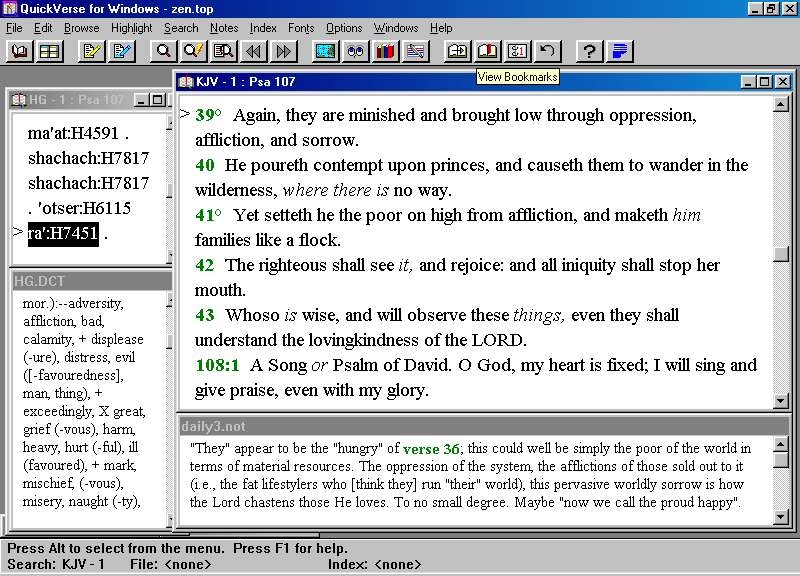The height and width of the screenshot is (576, 800).
Task: Select the ma'at:H4591 Hebrew word
Action: click(73, 133)
